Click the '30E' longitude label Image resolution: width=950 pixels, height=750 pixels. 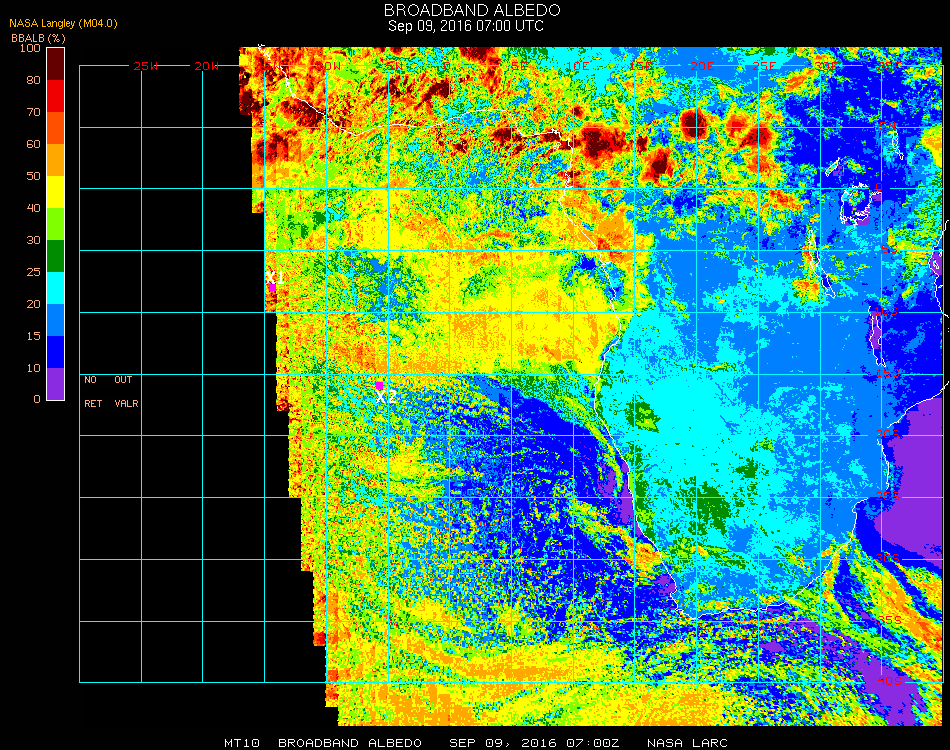pyautogui.click(x=826, y=66)
